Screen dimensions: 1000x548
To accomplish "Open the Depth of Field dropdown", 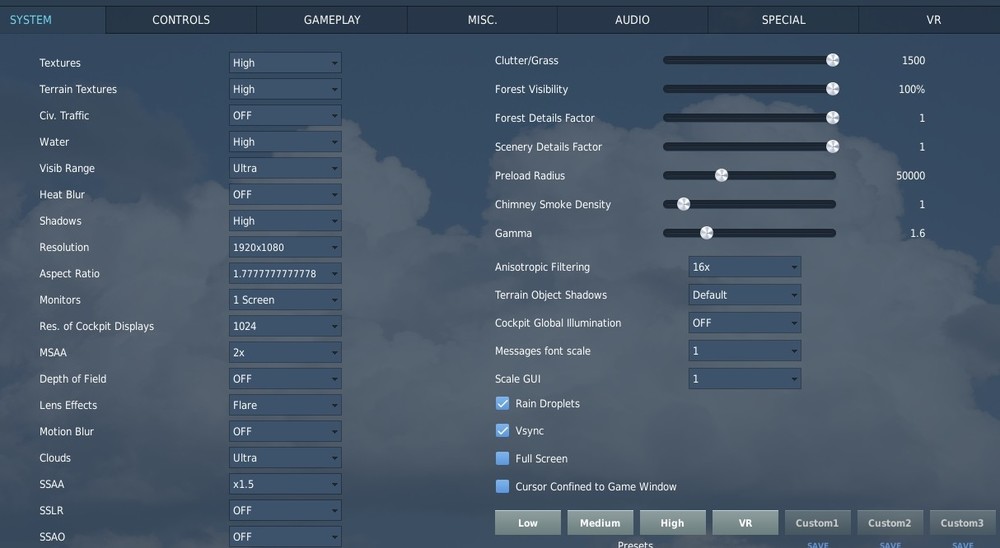I will click(x=285, y=379).
